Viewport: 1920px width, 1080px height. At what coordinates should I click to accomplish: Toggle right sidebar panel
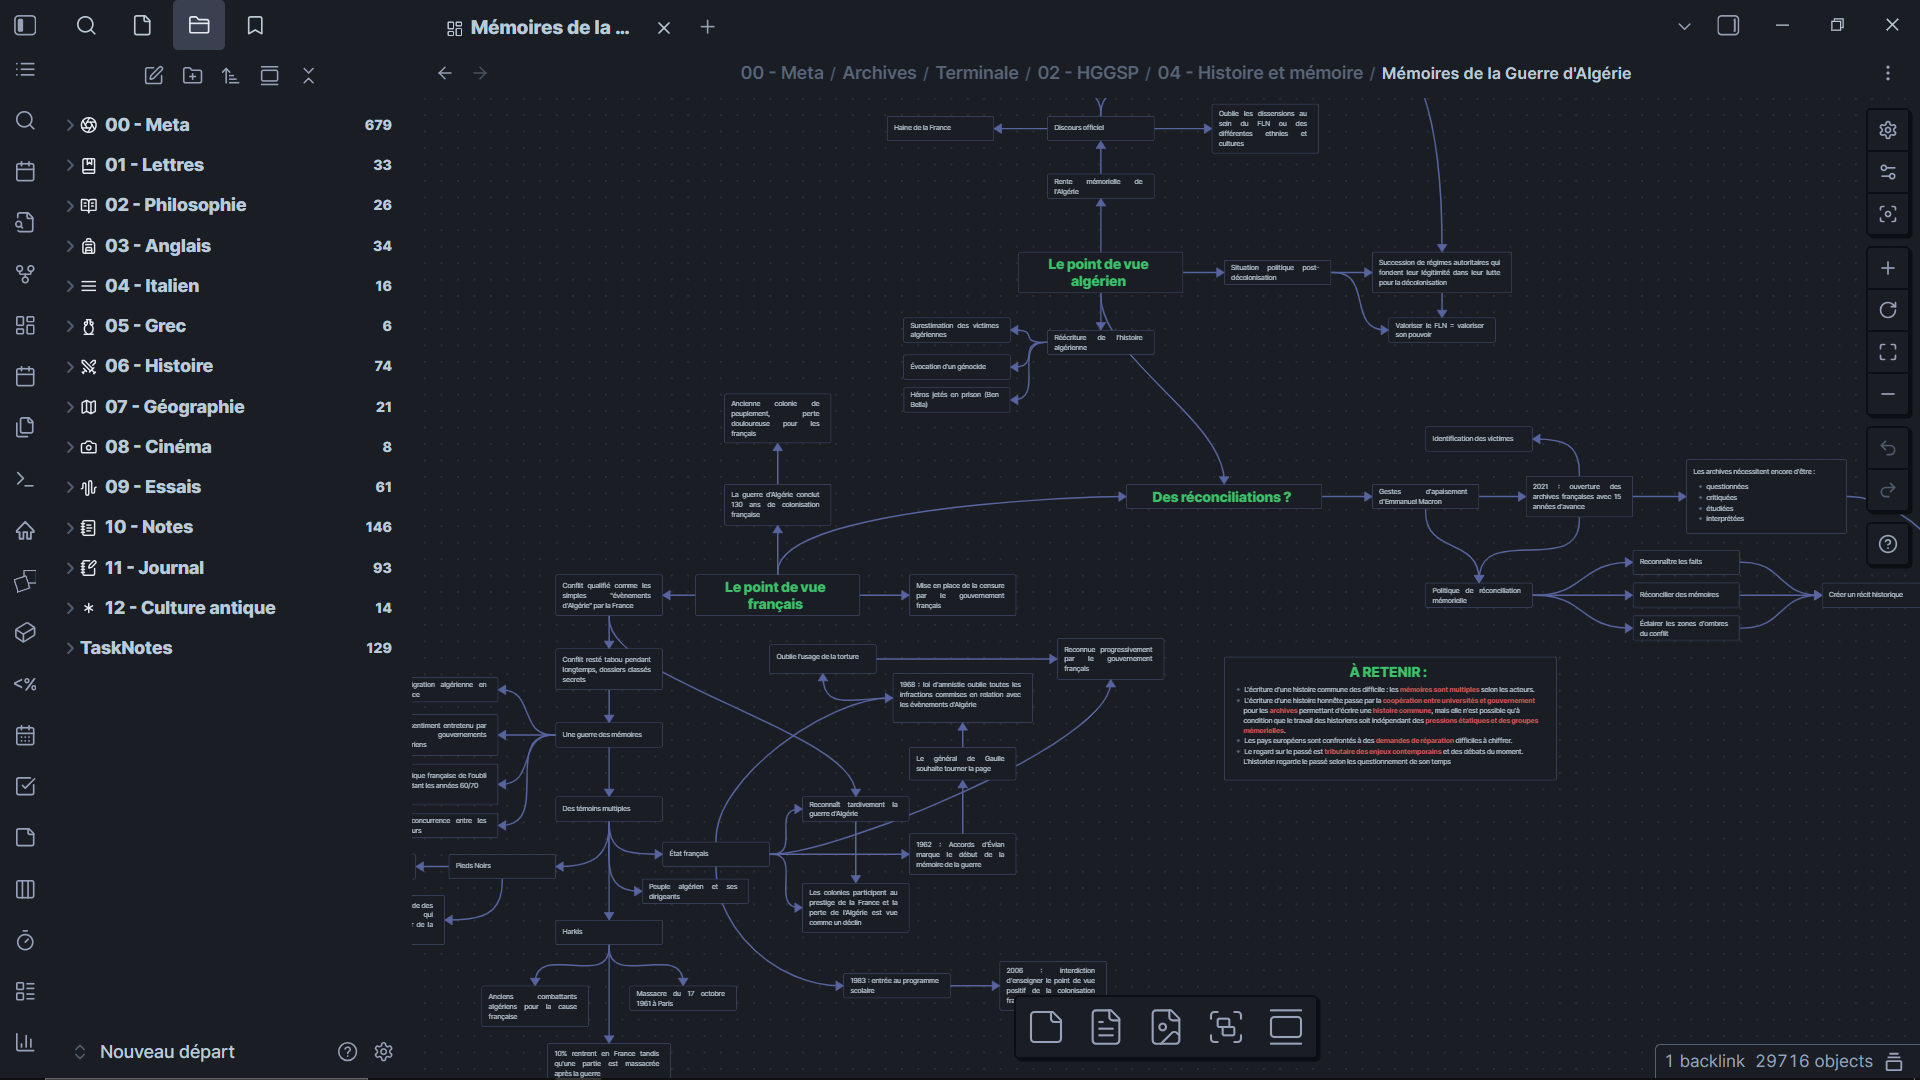coord(1728,26)
